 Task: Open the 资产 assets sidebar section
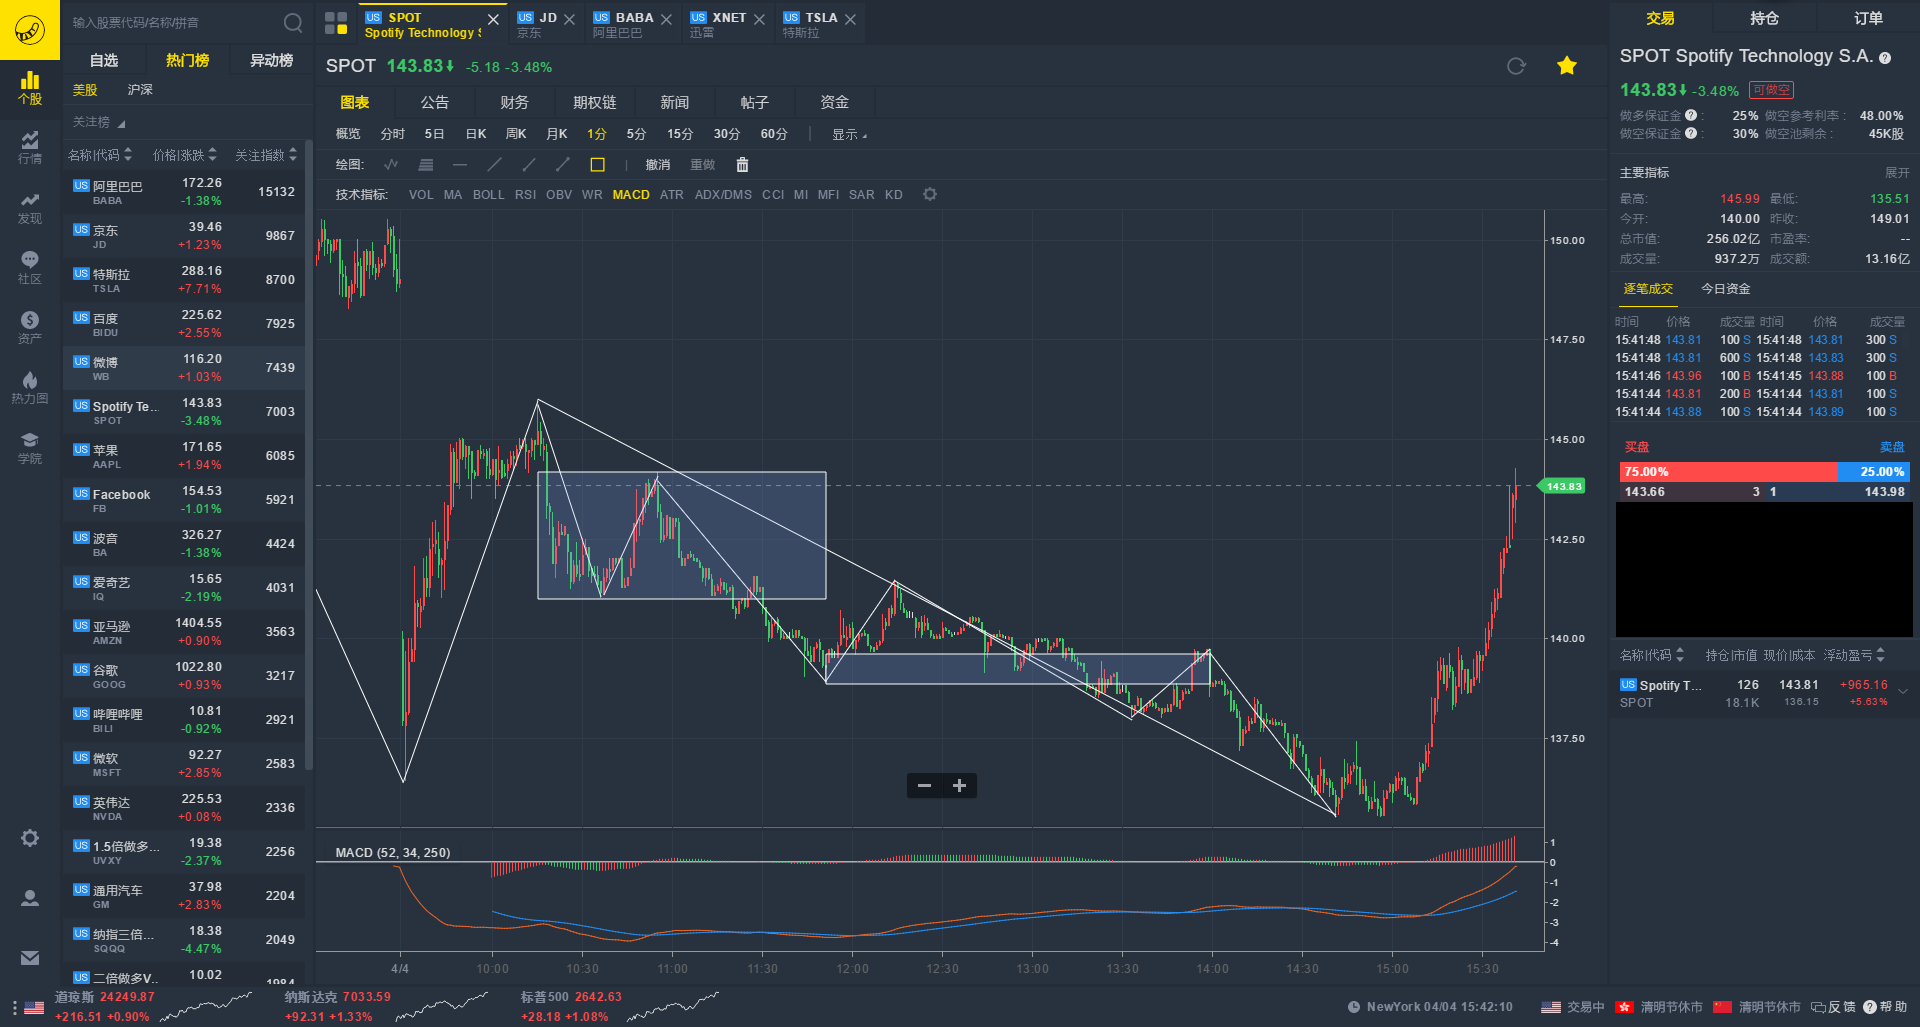coord(30,328)
